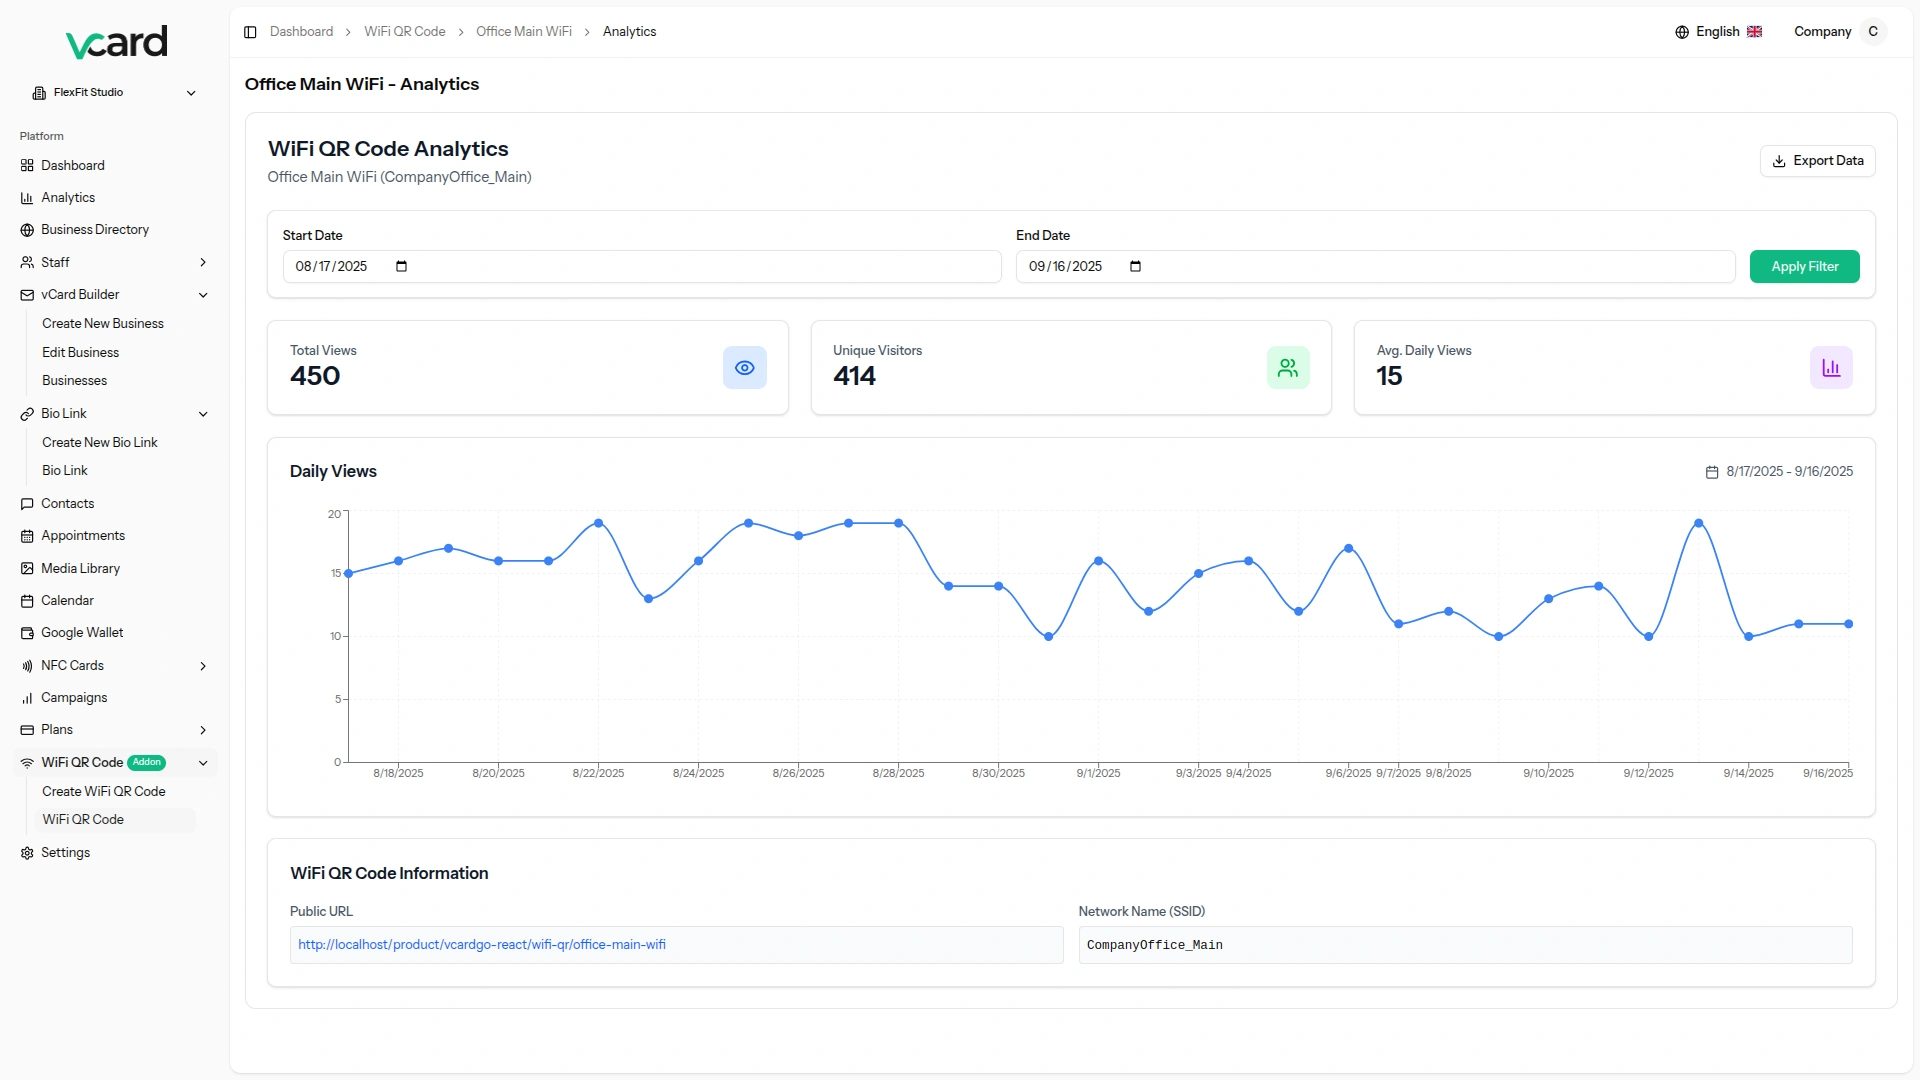Expand the Staff submenu chevron
The image size is (1920, 1080).
point(203,263)
